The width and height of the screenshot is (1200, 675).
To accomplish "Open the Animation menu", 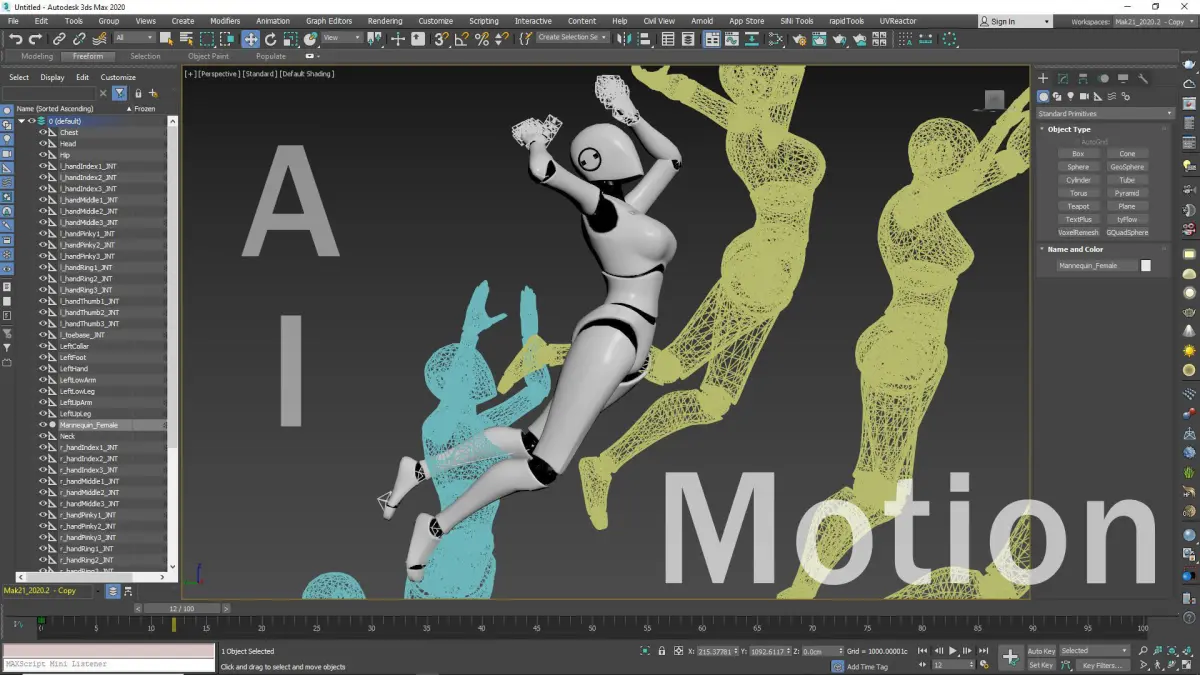I will (273, 21).
